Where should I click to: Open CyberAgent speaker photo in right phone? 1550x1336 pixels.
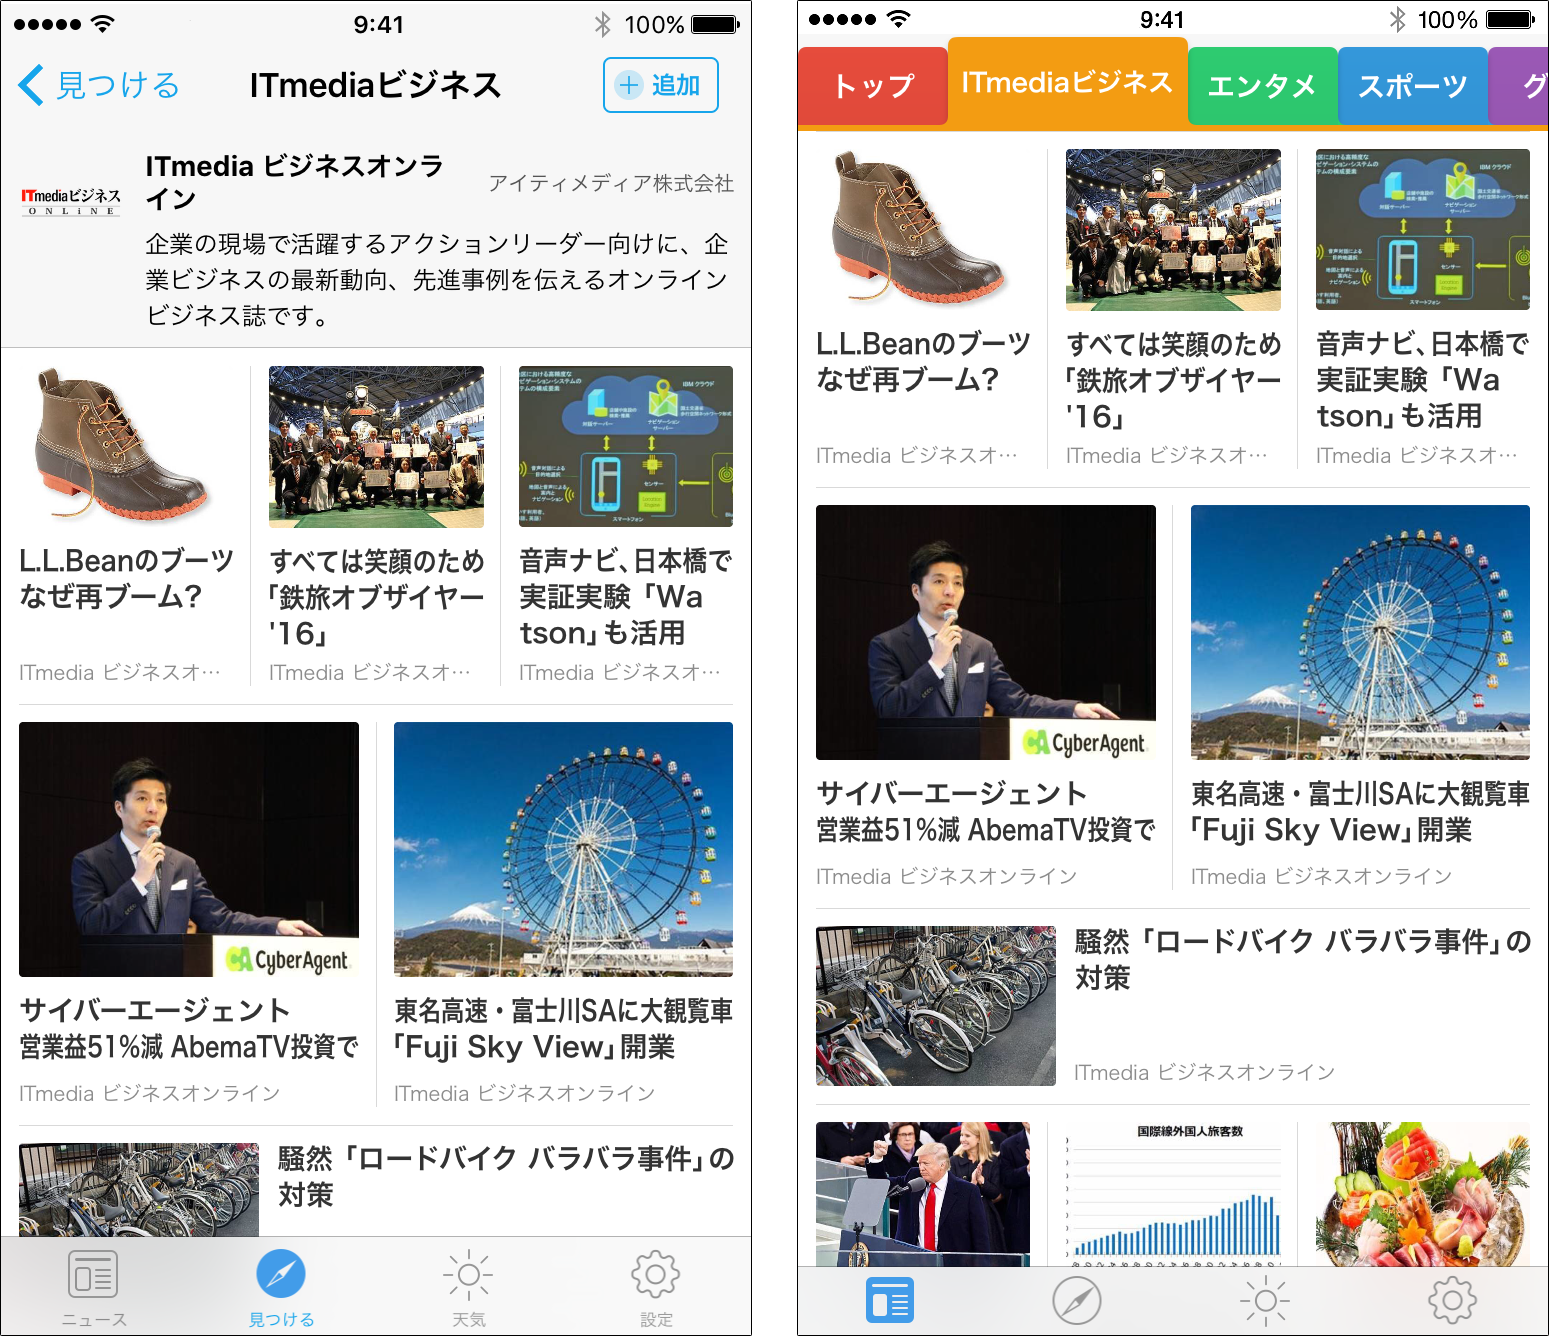986,632
